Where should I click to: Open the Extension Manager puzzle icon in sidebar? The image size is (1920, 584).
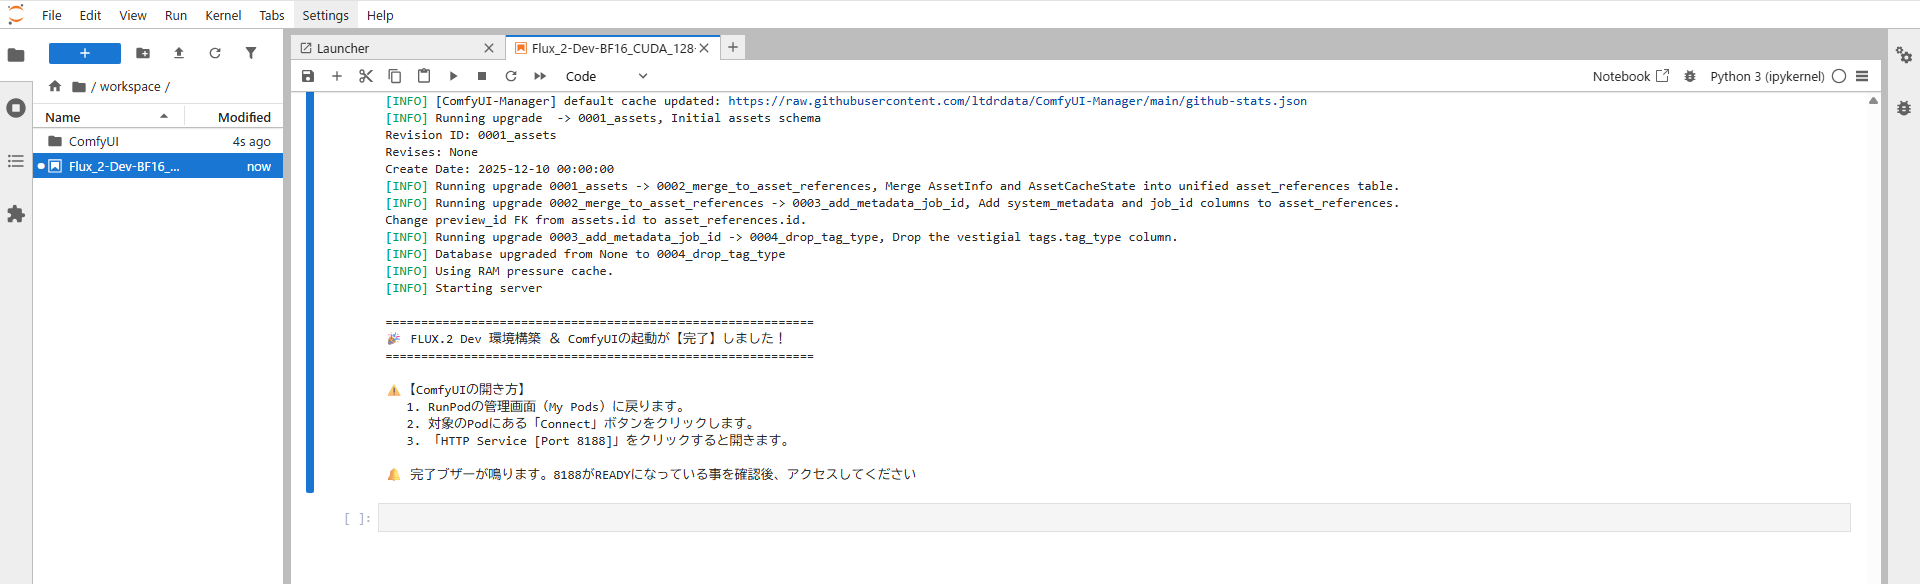(16, 214)
